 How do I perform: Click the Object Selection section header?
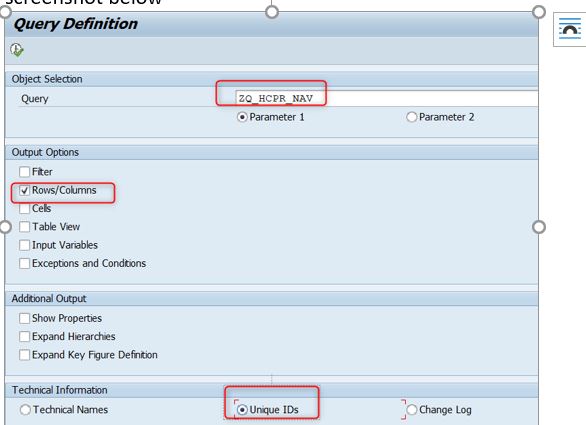click(272, 79)
